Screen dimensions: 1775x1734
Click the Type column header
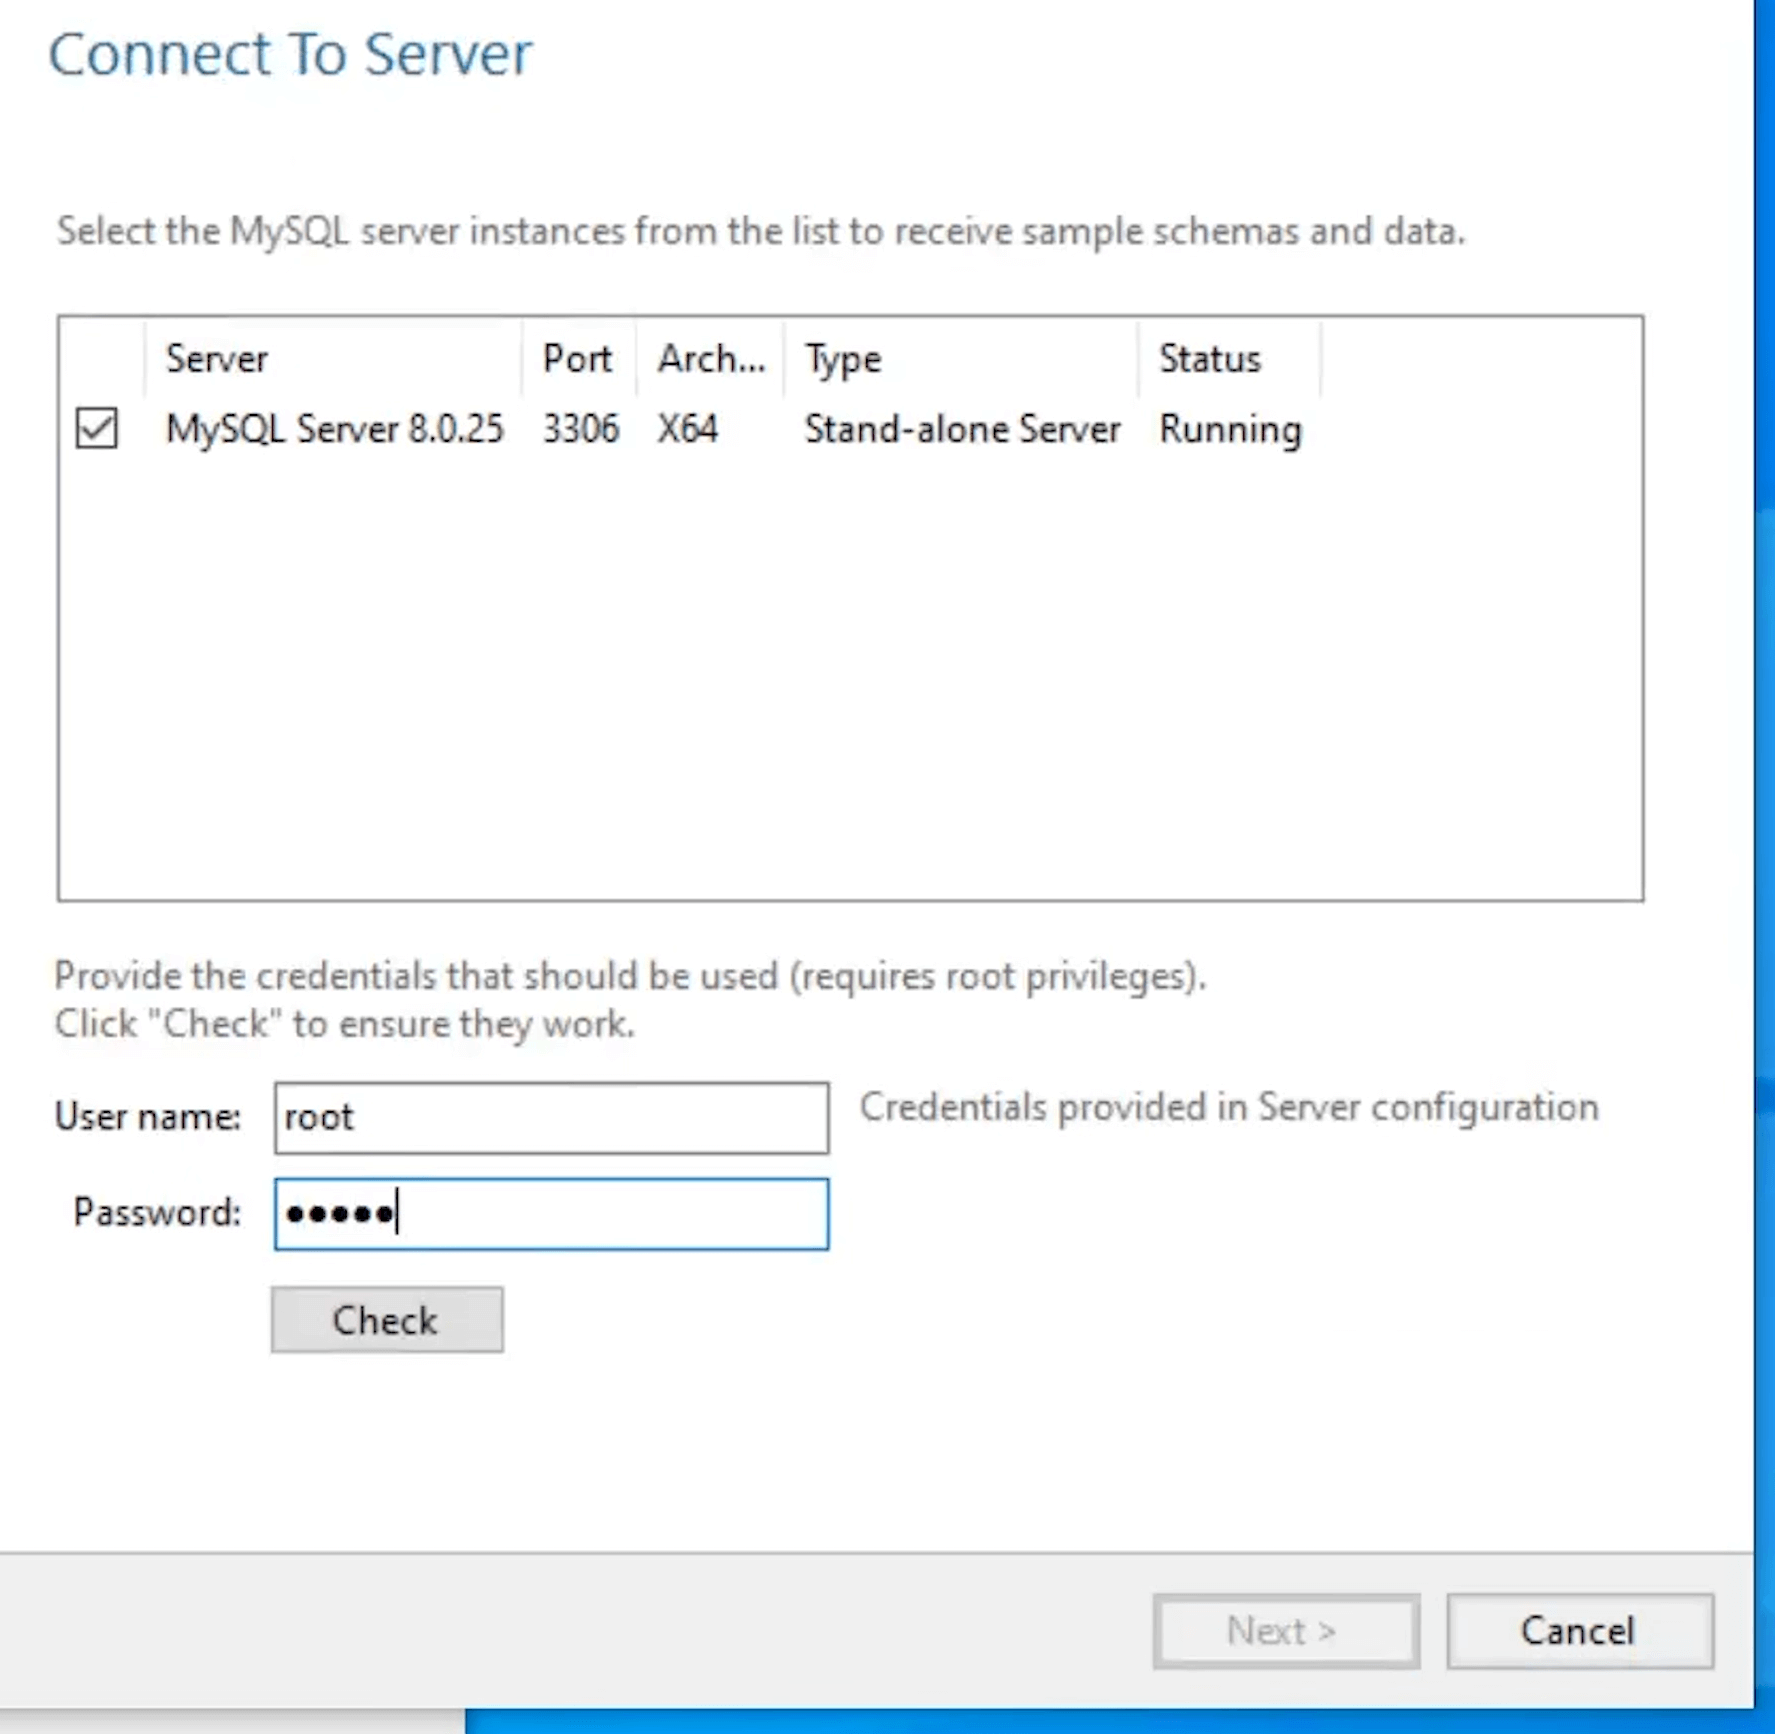962,358
